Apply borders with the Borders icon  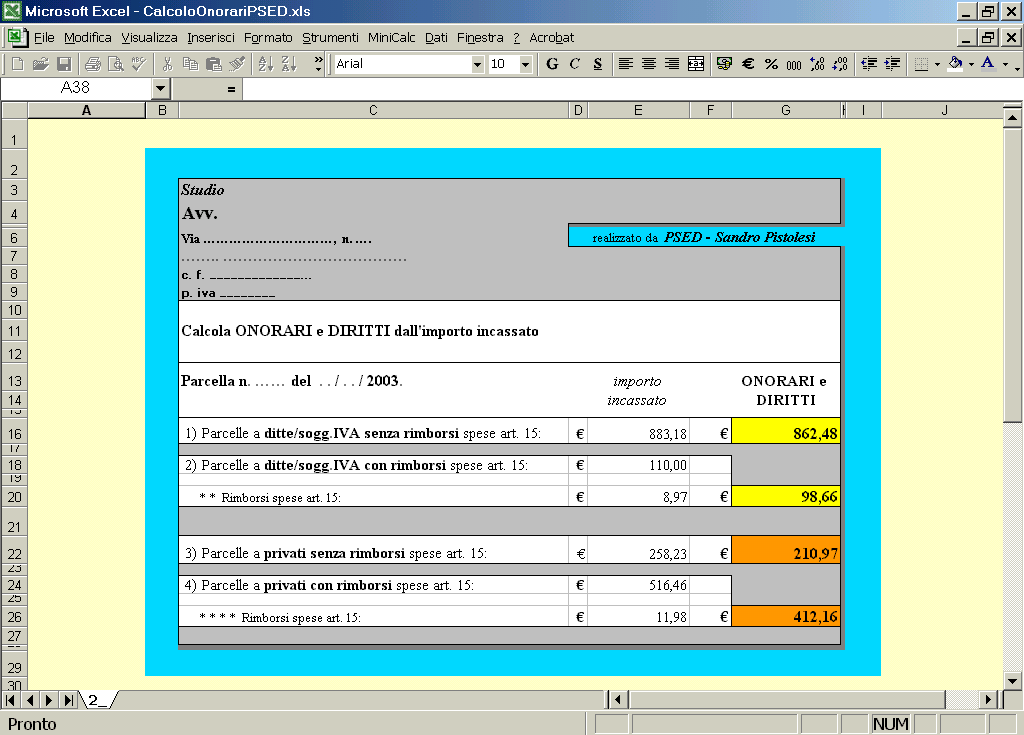[x=921, y=64]
